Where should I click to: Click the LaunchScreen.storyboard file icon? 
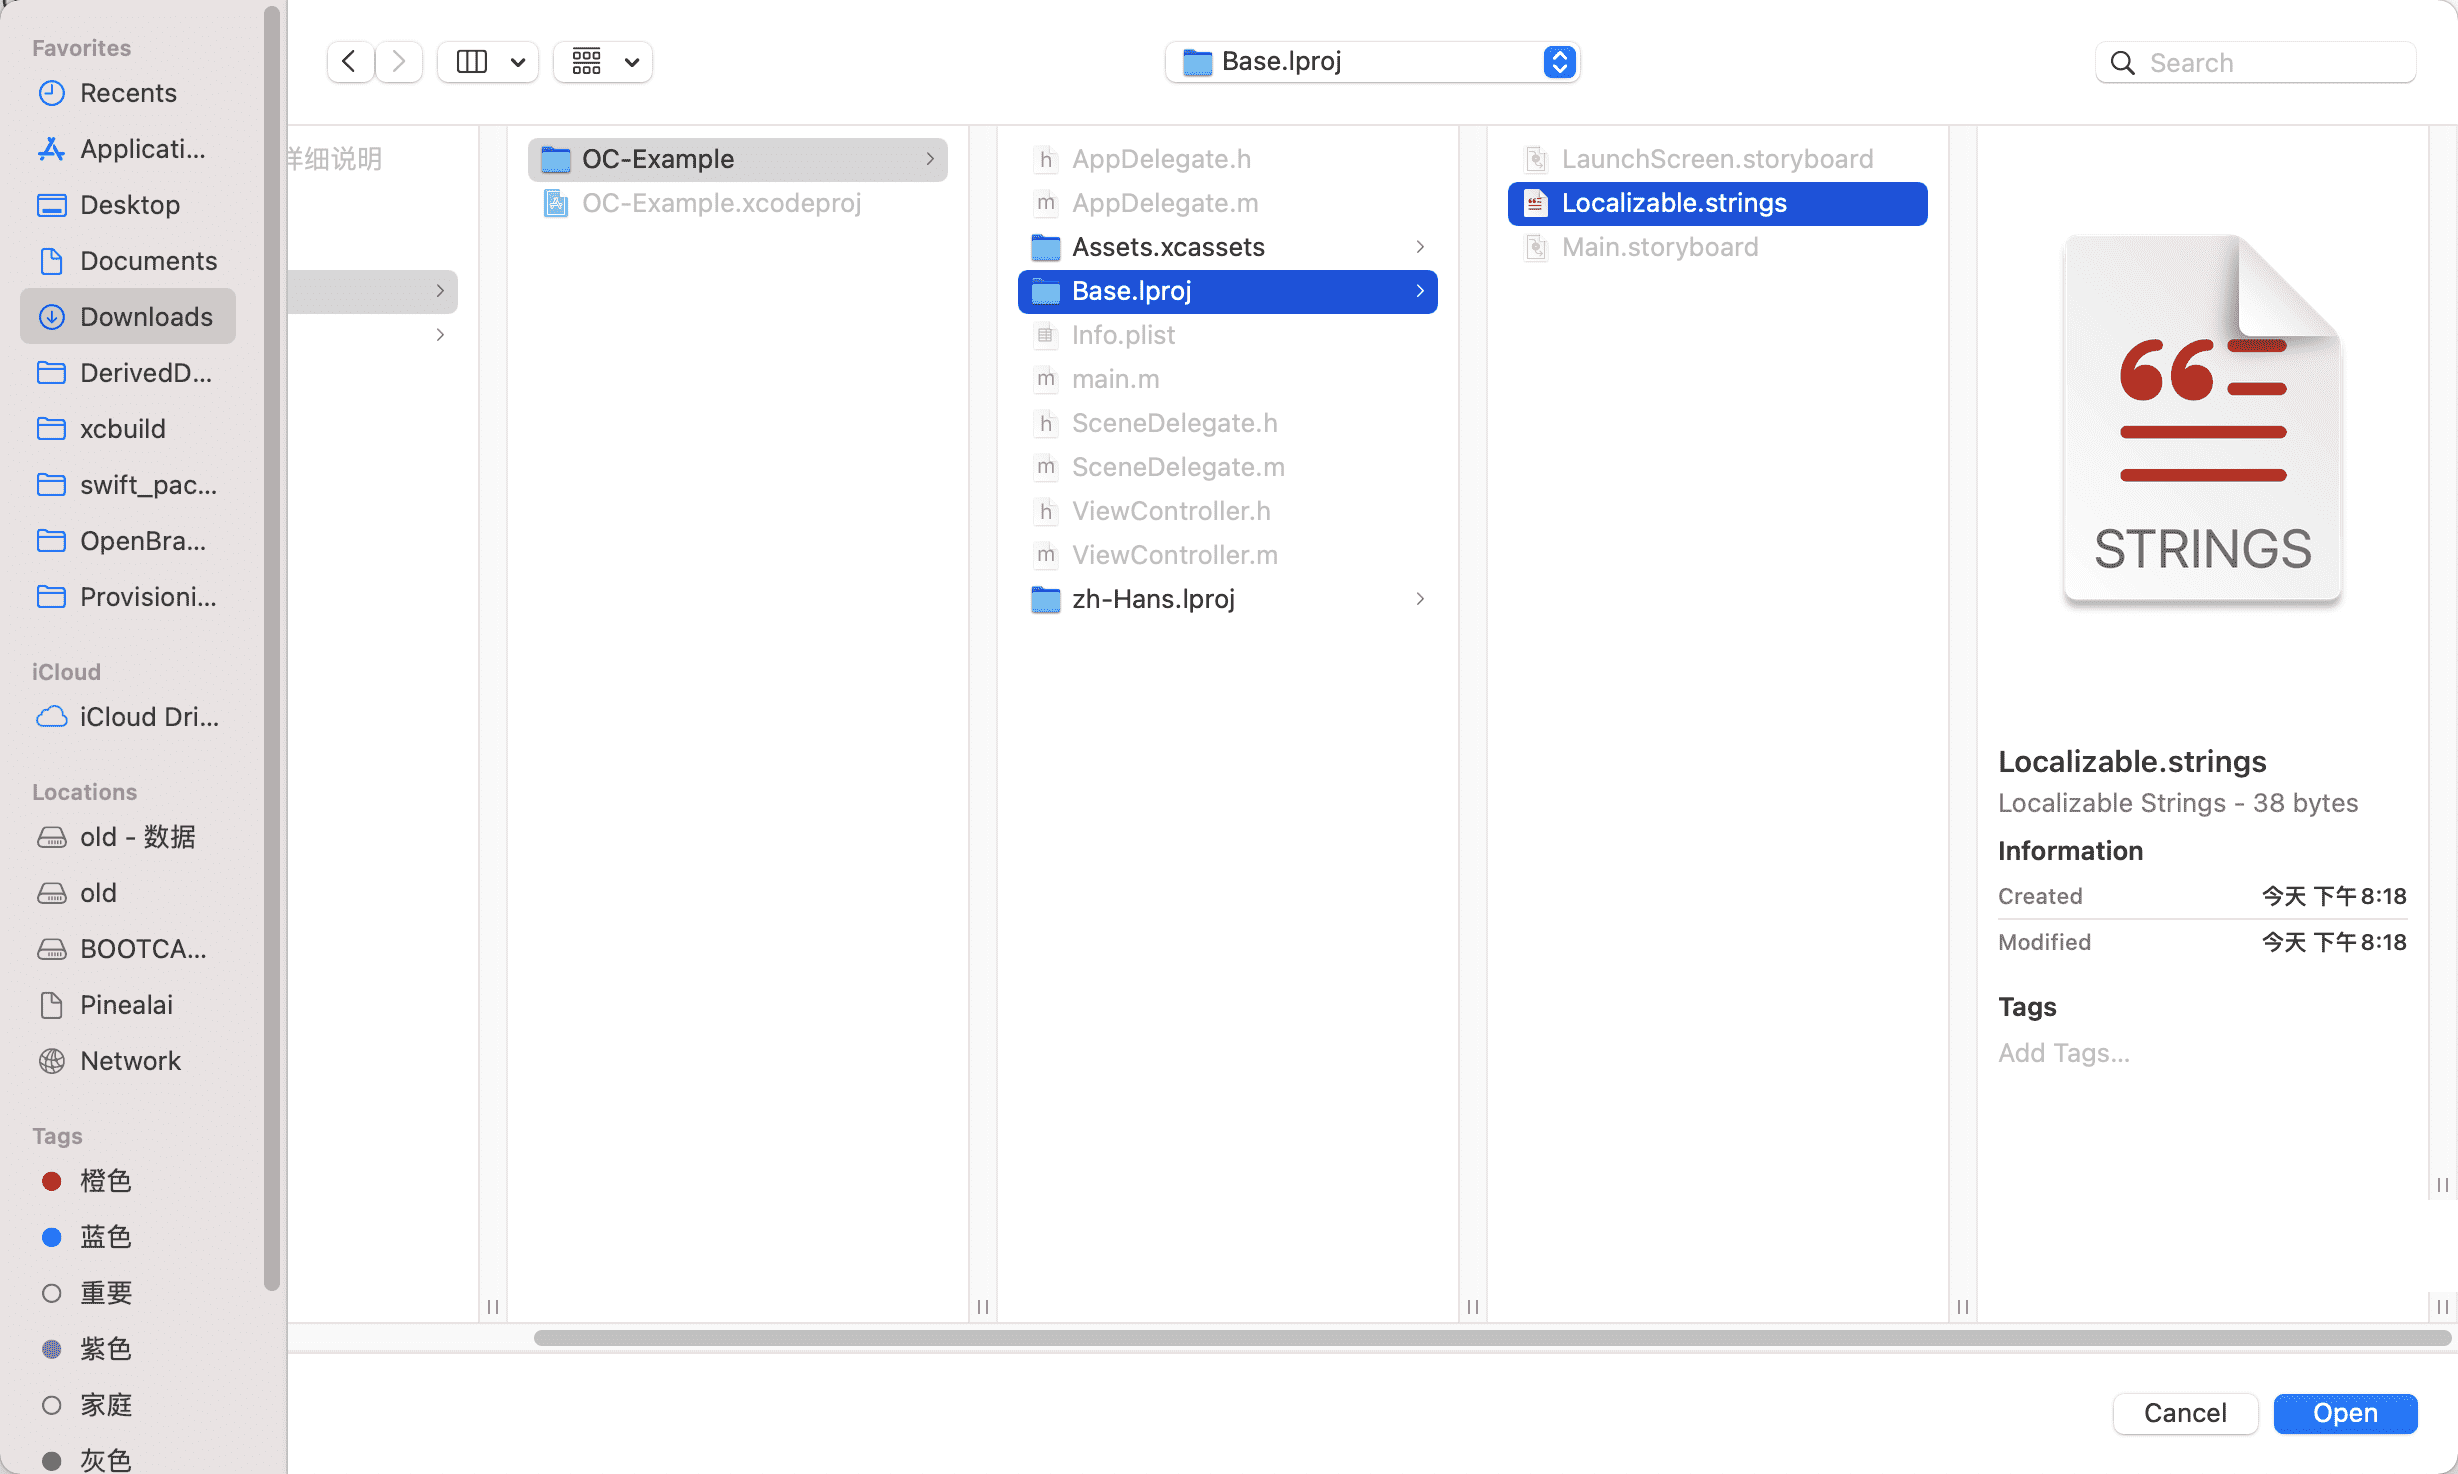coord(1537,158)
